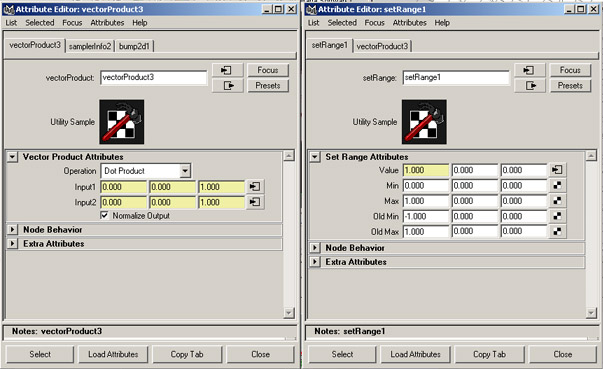Click the output connection icon in setRange1 editor
Image resolution: width=603 pixels, height=369 pixels.
point(530,85)
